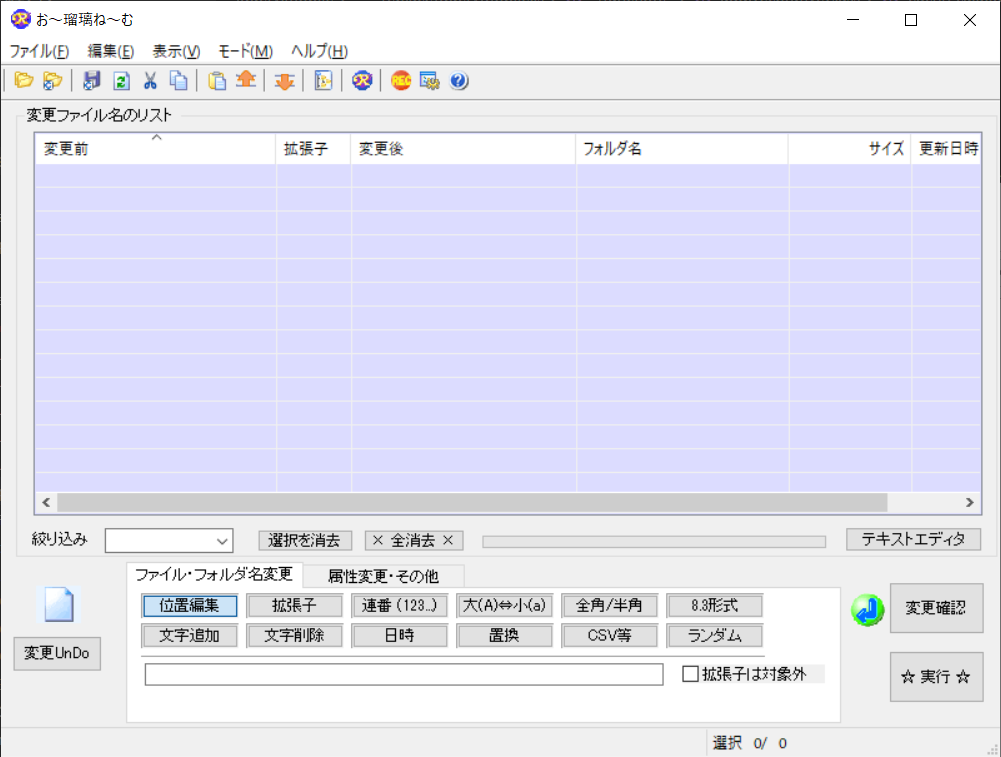Open the ヘルプ(H) menu
This screenshot has height=757, width=1001.
click(x=319, y=51)
